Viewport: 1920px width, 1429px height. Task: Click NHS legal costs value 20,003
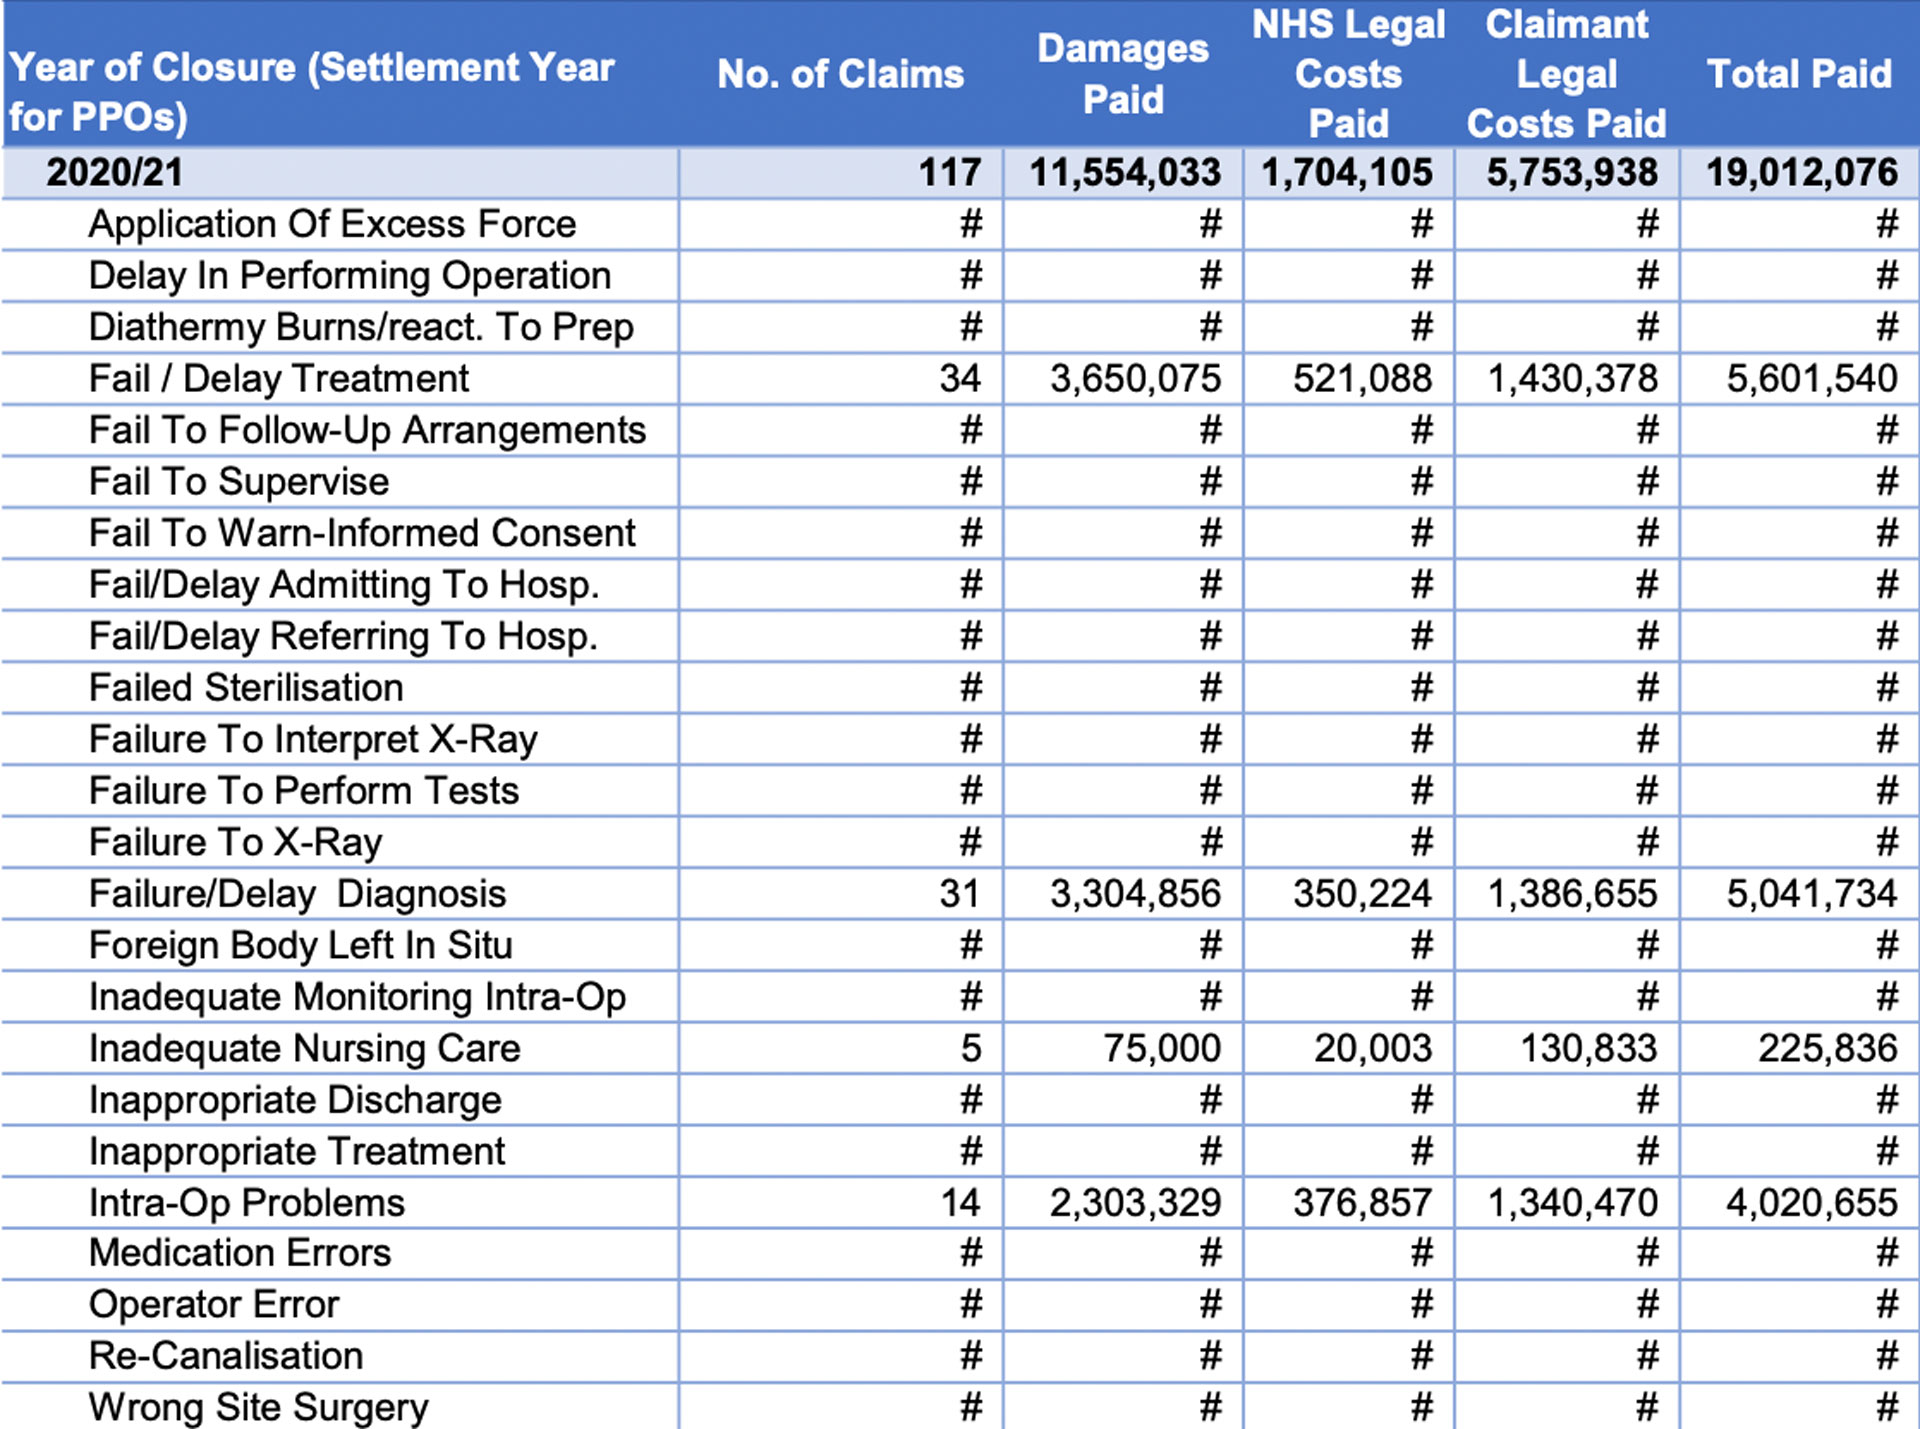[x=1373, y=1048]
